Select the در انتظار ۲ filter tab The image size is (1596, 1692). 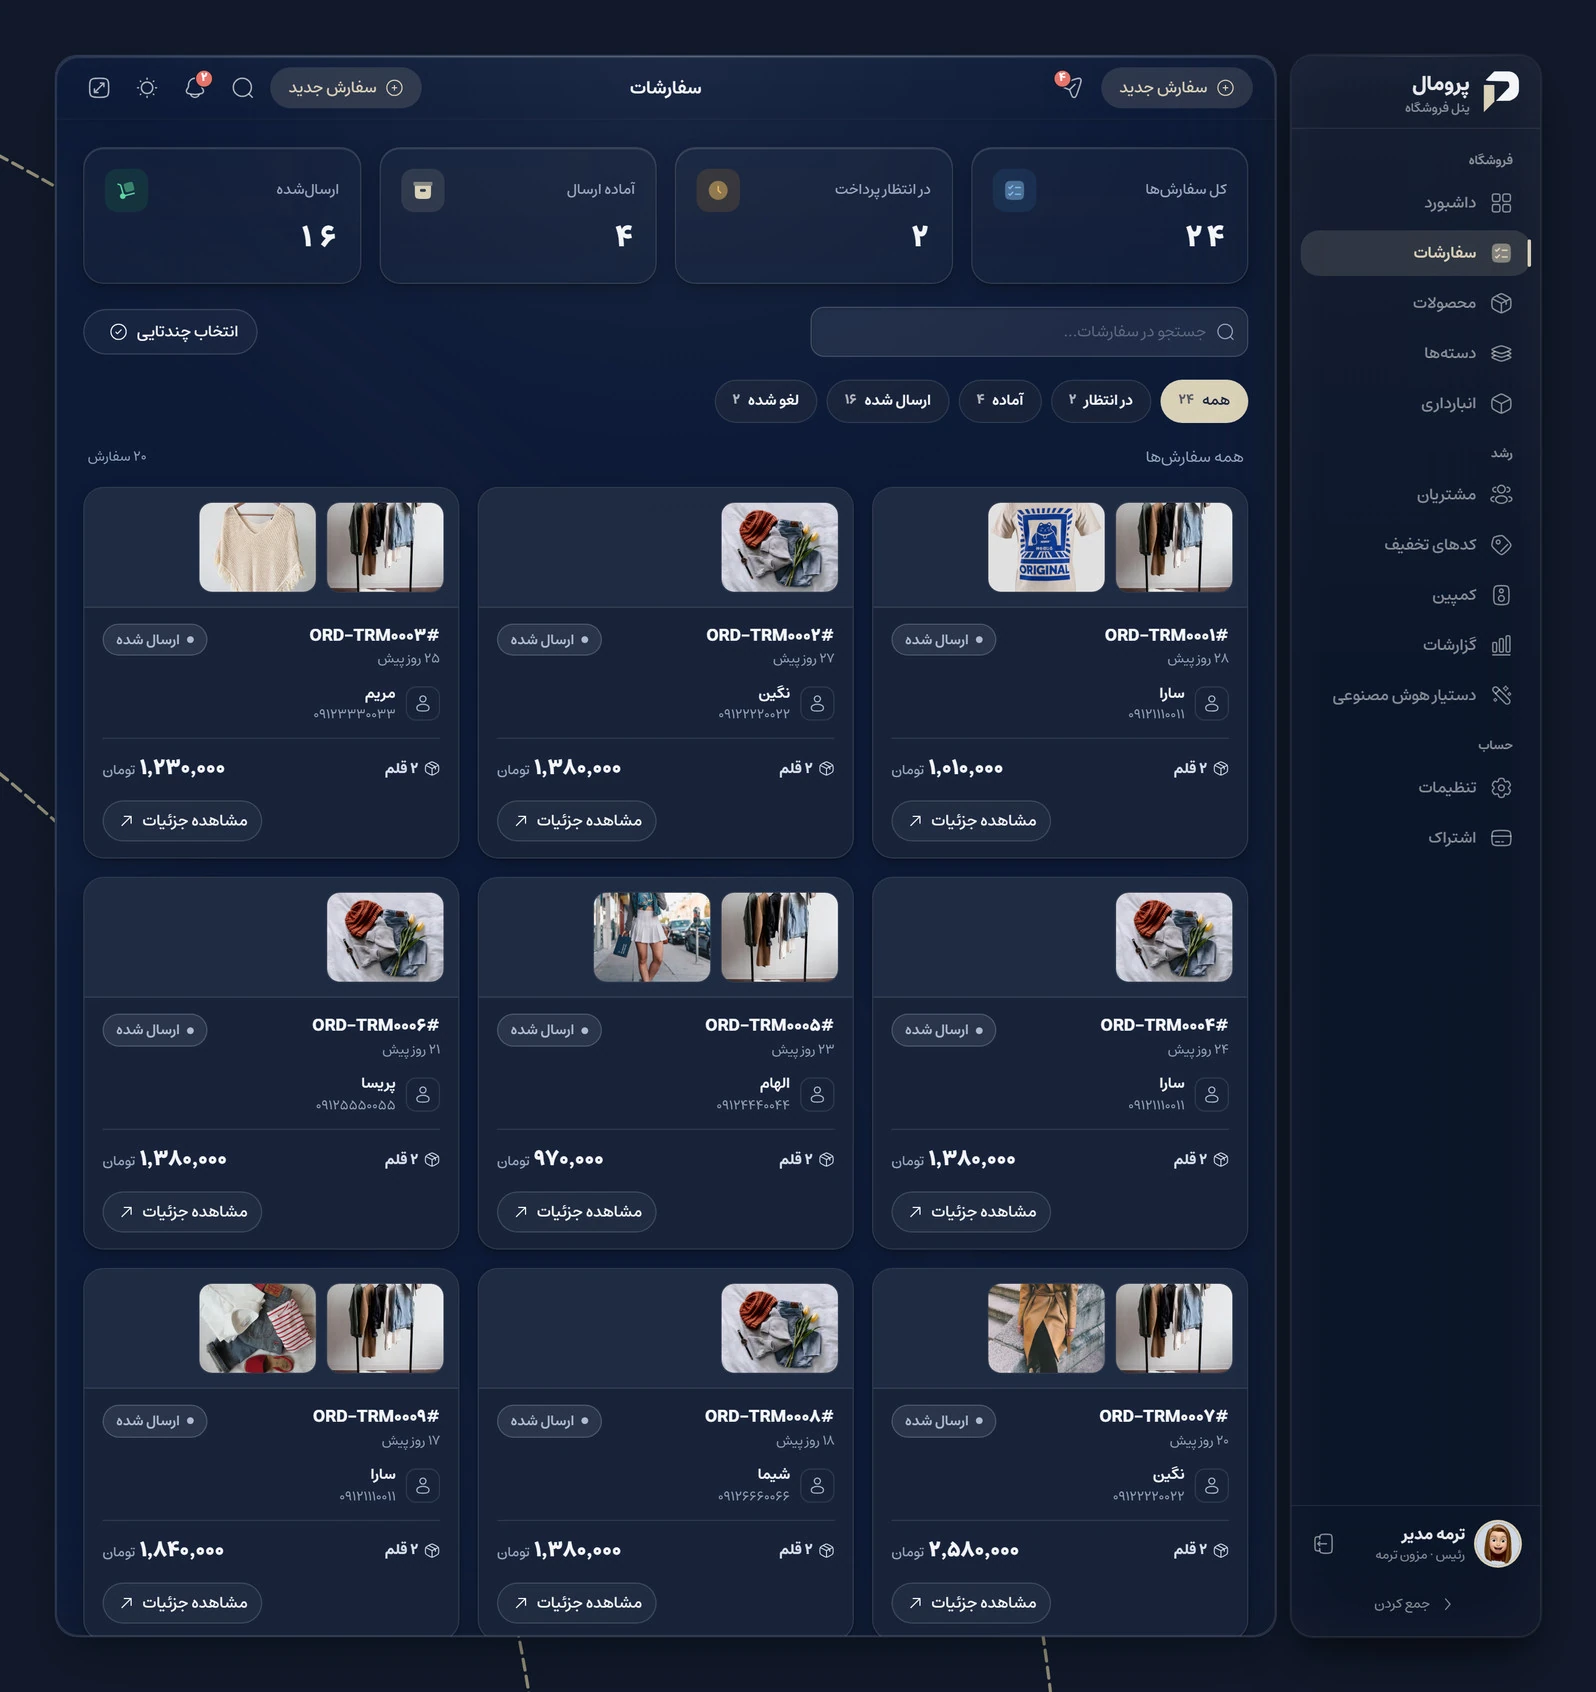[1100, 400]
